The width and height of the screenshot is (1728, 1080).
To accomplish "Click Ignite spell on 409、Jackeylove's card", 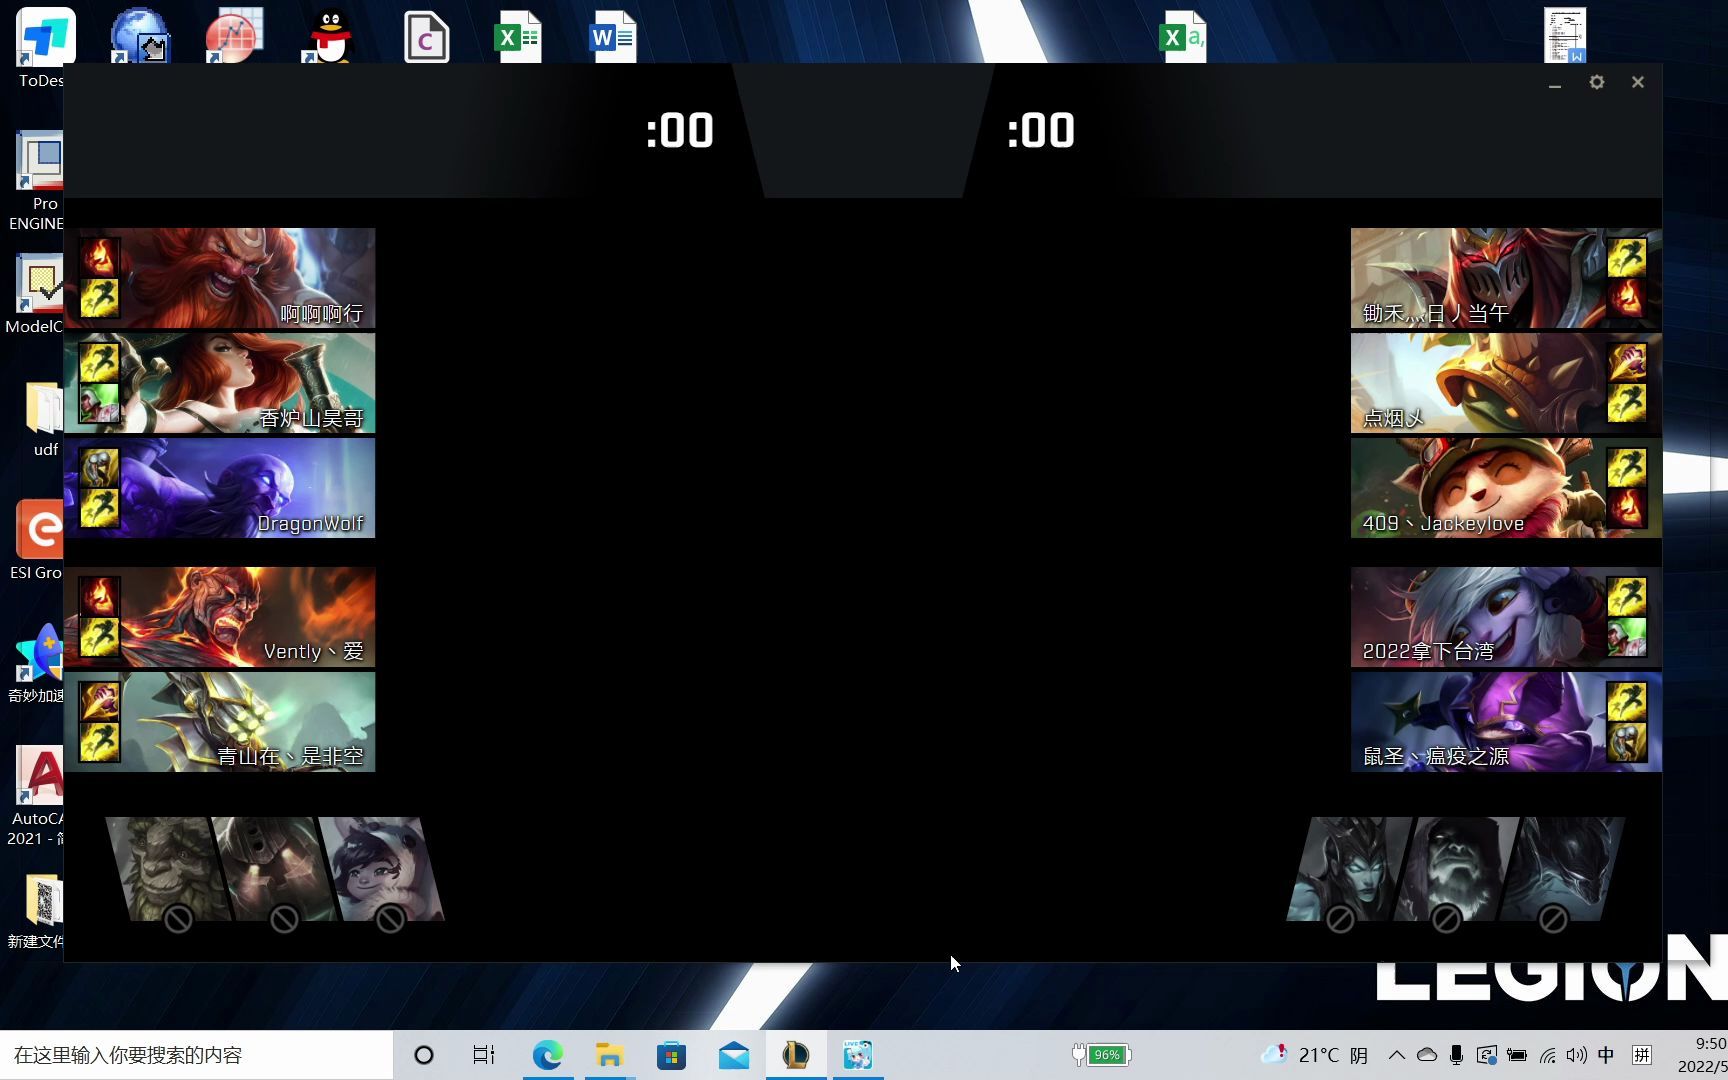I will point(1627,508).
